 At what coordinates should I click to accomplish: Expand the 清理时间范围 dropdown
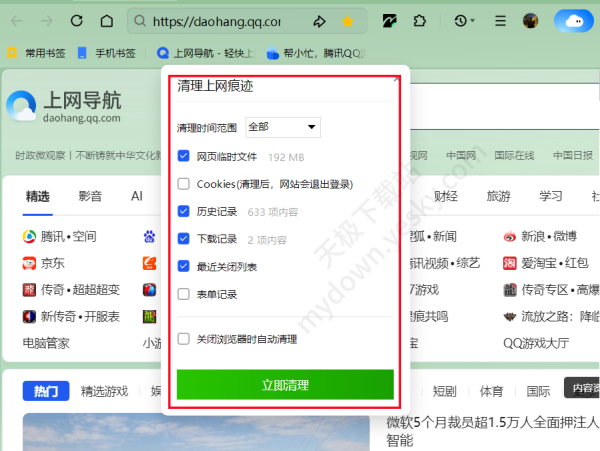coord(282,127)
